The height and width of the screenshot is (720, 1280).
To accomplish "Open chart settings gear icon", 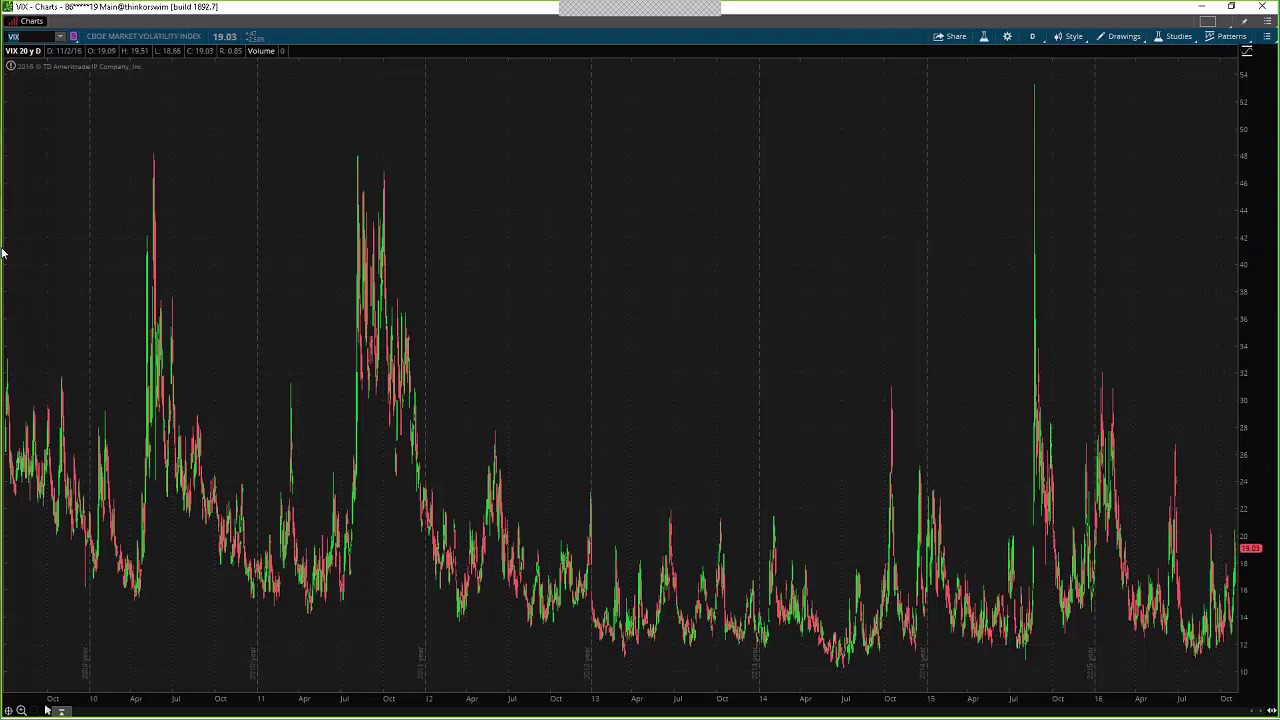I will tap(1007, 37).
